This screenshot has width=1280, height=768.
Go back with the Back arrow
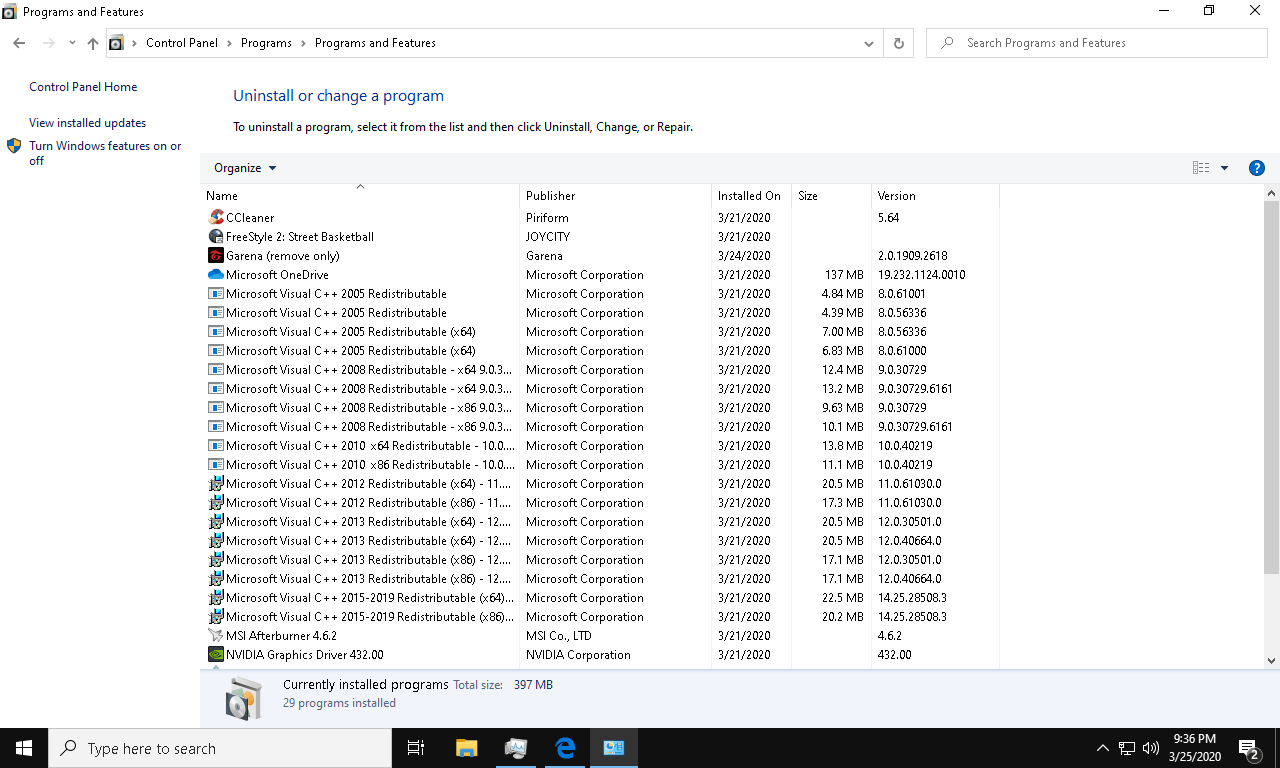19,43
